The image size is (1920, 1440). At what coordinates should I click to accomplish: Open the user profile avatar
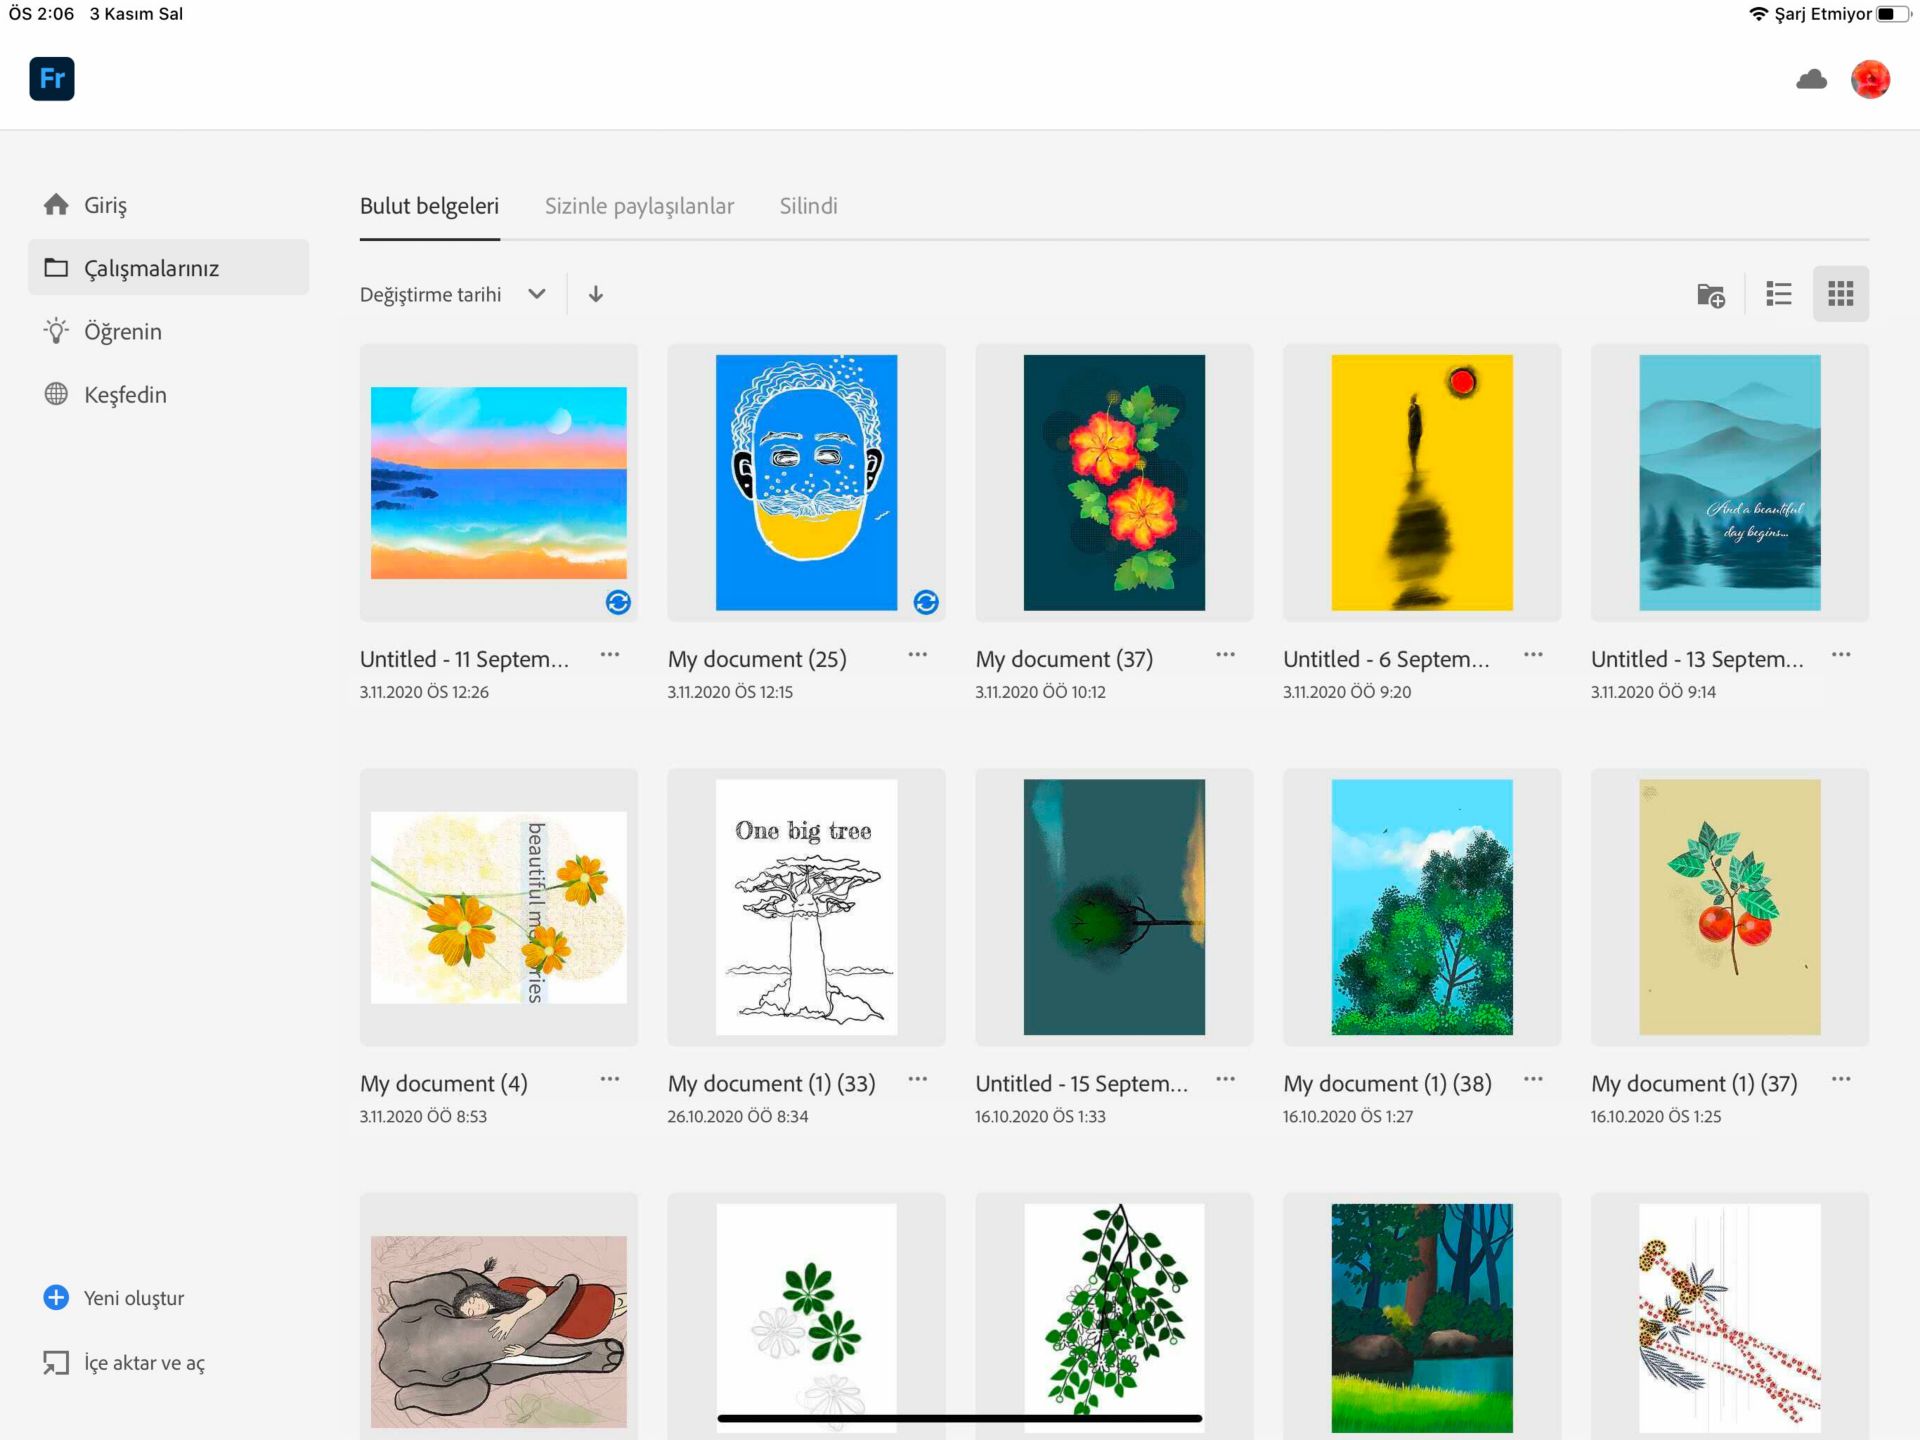click(1869, 79)
